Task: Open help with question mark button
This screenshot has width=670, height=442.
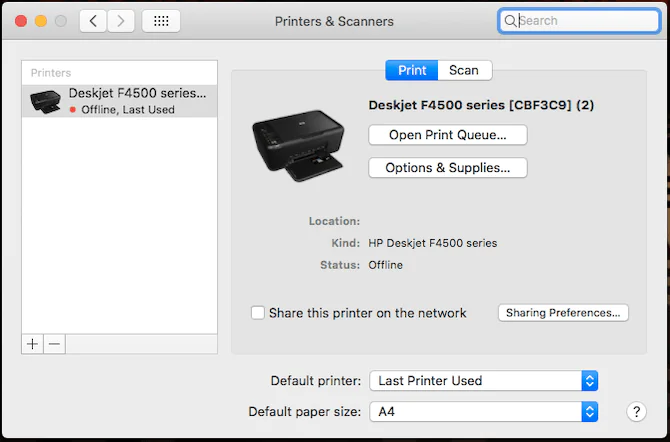Action: (x=636, y=411)
